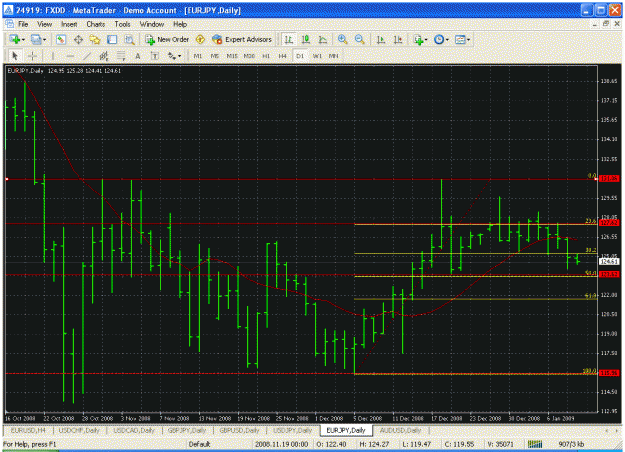Select the Fibonacci retracement tool
Image resolution: width=625 pixels, height=452 pixels.
point(121,56)
